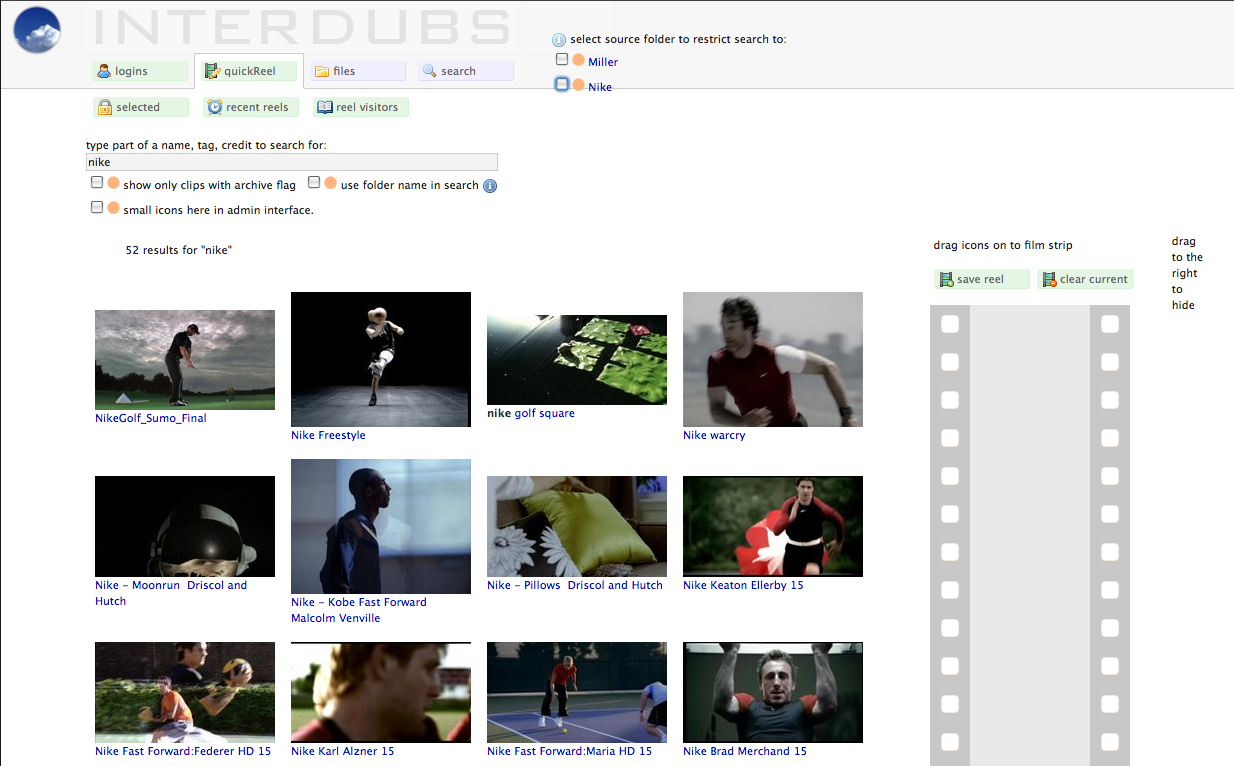The image size is (1234, 766).
Task: Click the 'drag icons on to film strip' text
Action: pyautogui.click(x=1003, y=245)
